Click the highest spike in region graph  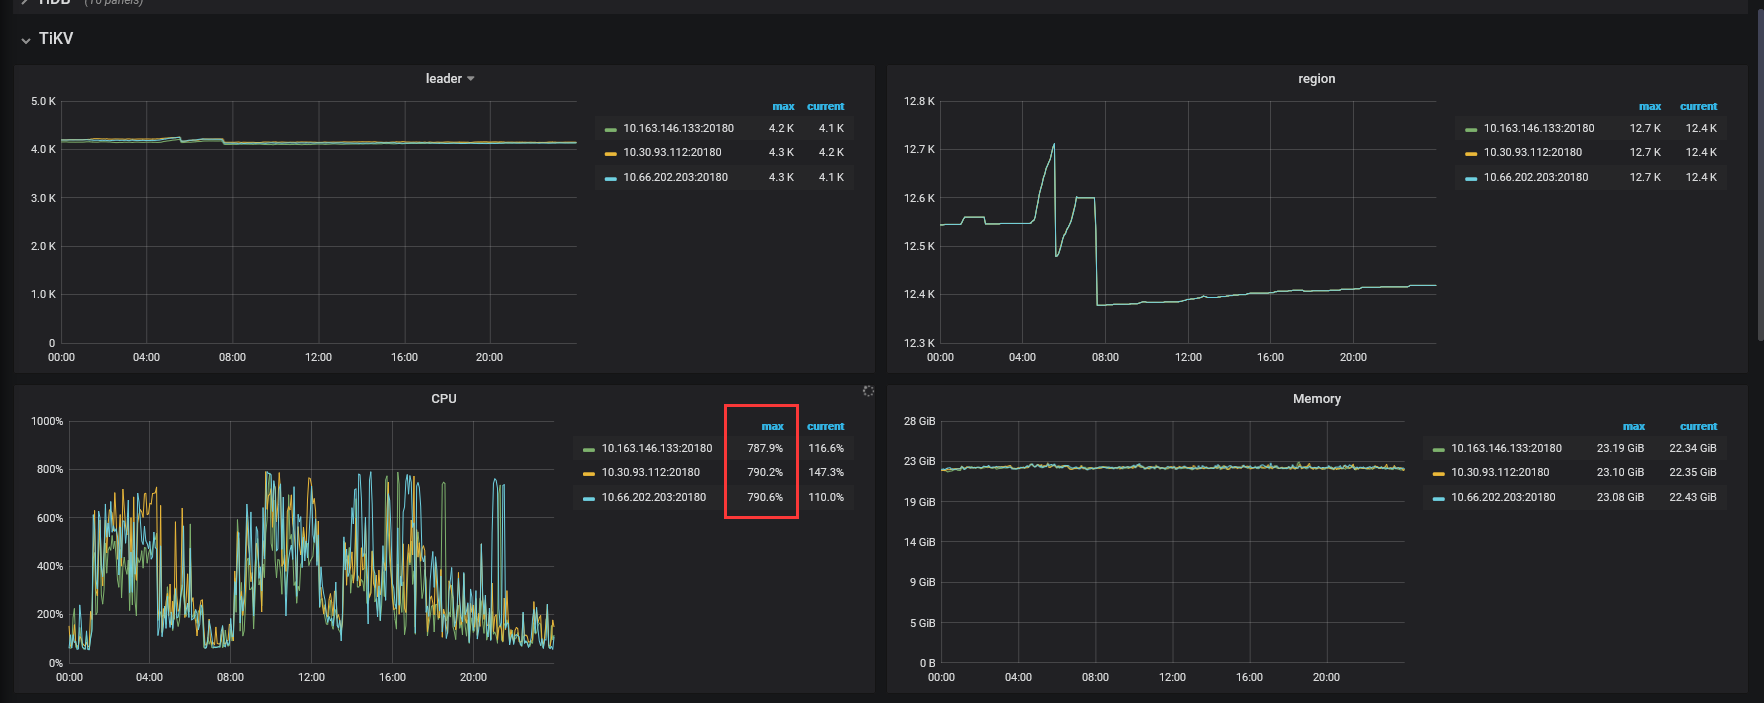tap(1053, 145)
